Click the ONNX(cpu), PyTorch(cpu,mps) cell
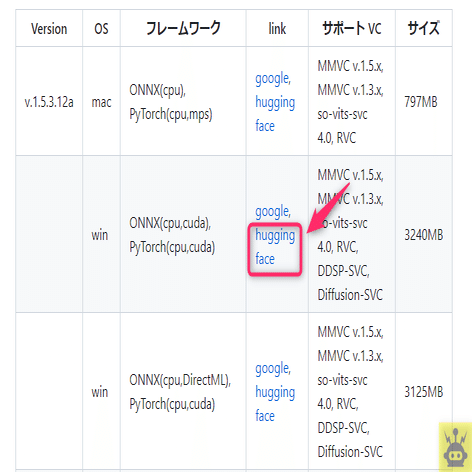The height and width of the screenshot is (472, 472). [x=183, y=101]
